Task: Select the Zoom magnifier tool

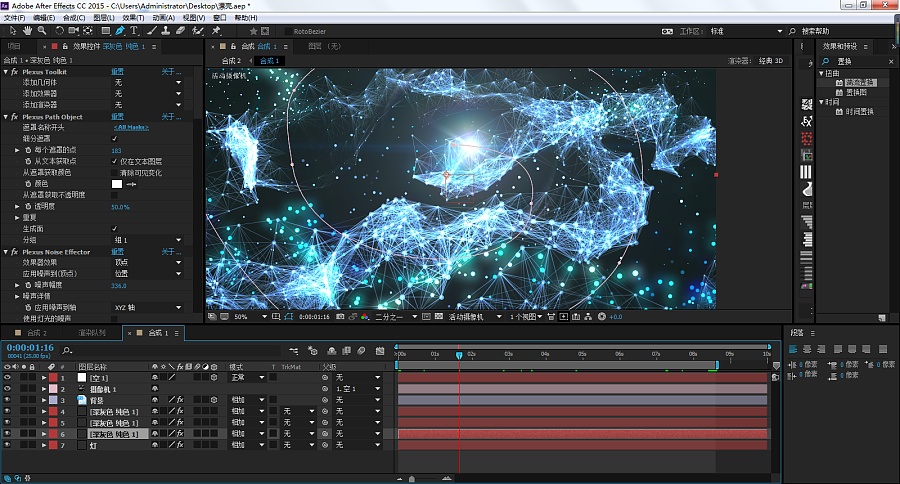Action: 42,31
